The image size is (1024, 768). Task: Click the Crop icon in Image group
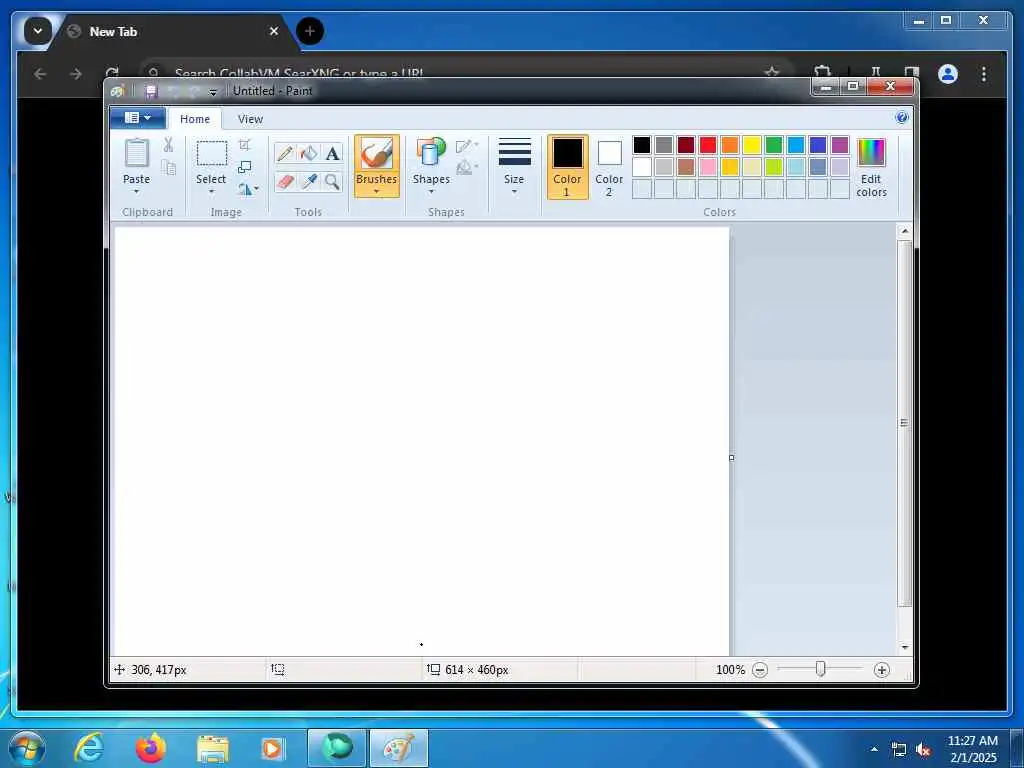(x=245, y=145)
